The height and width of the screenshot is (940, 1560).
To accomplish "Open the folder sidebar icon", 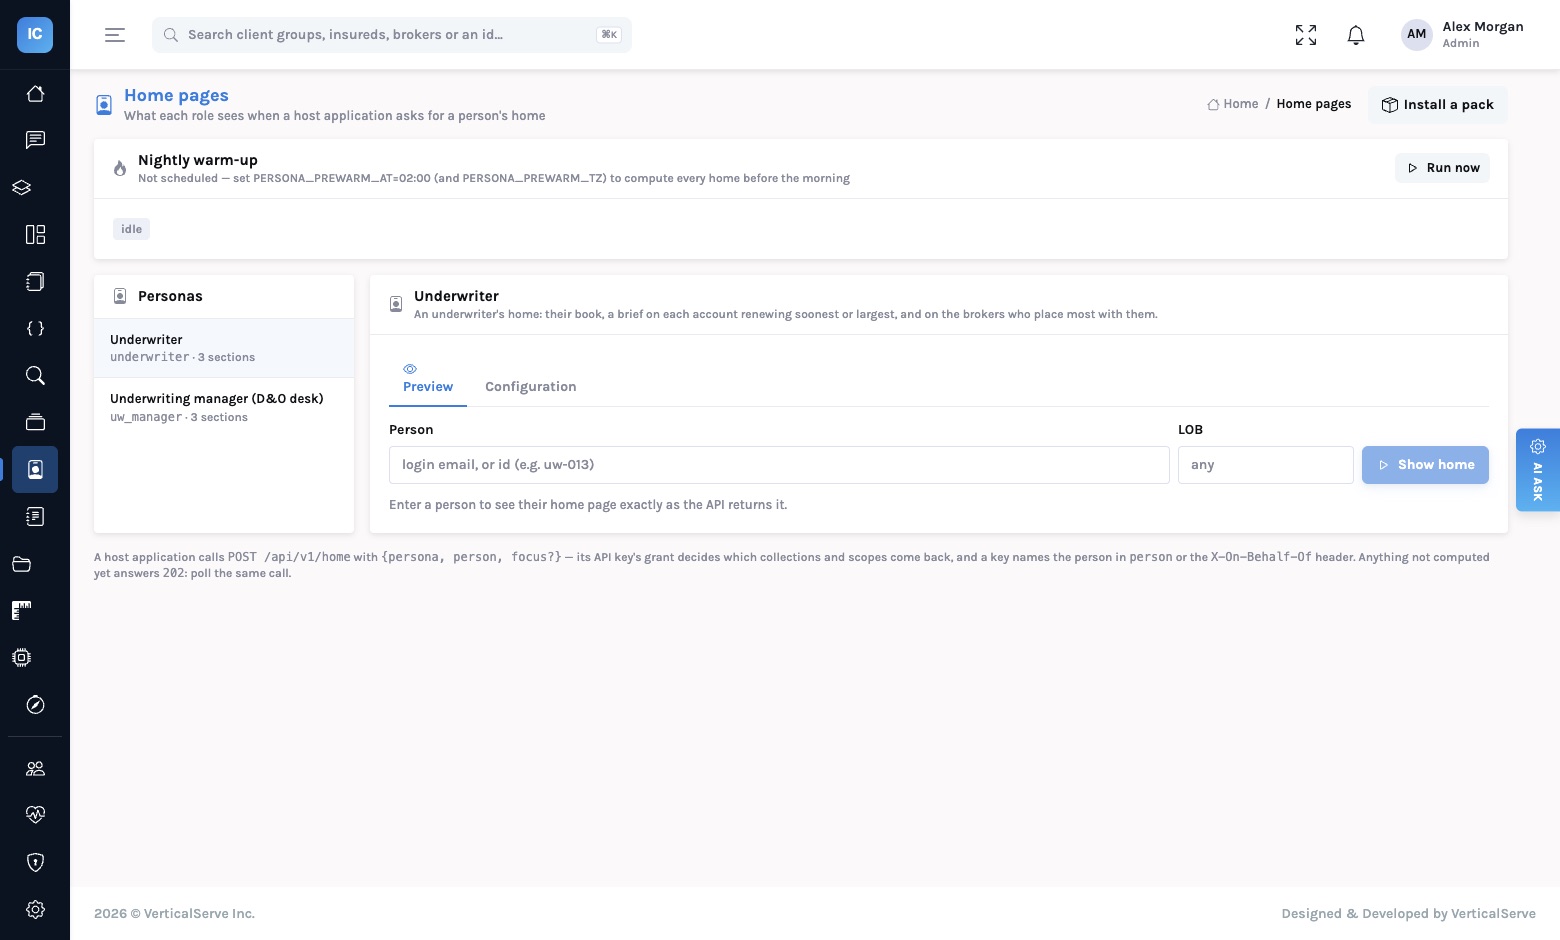I will pyautogui.click(x=22, y=564).
